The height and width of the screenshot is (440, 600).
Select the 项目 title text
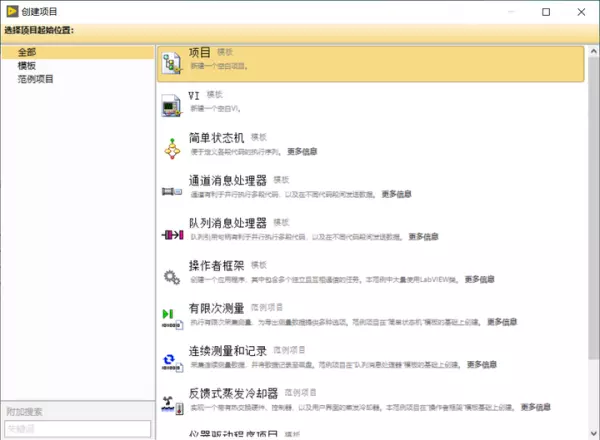click(x=199, y=52)
